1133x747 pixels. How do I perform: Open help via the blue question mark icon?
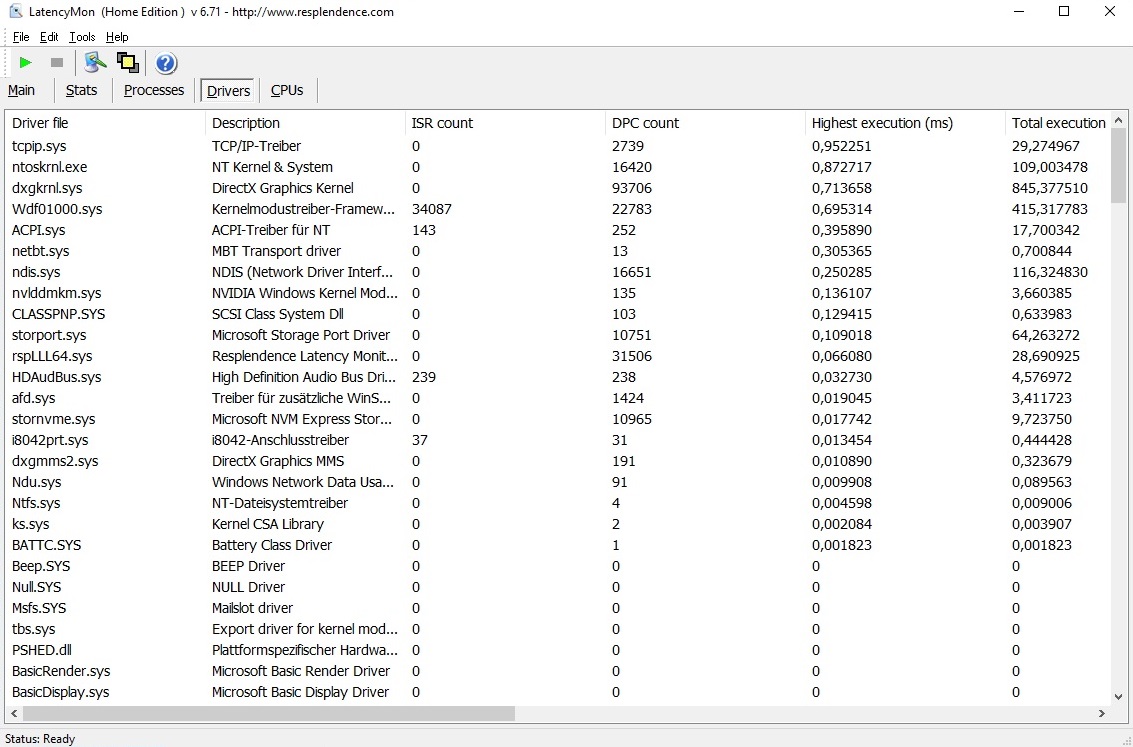pyautogui.click(x=166, y=64)
